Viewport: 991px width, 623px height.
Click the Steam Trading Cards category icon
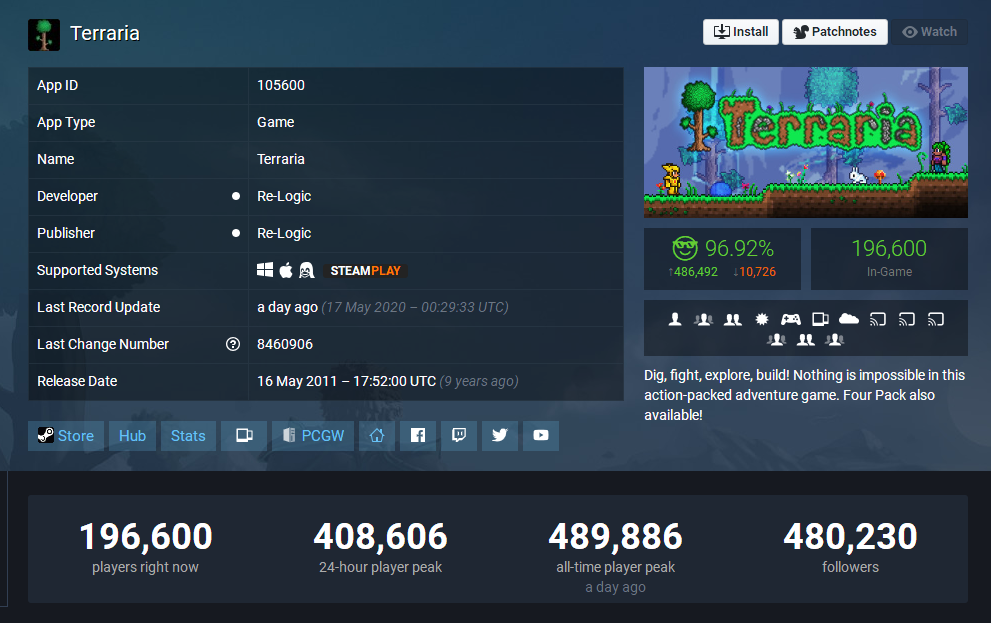coord(820,319)
